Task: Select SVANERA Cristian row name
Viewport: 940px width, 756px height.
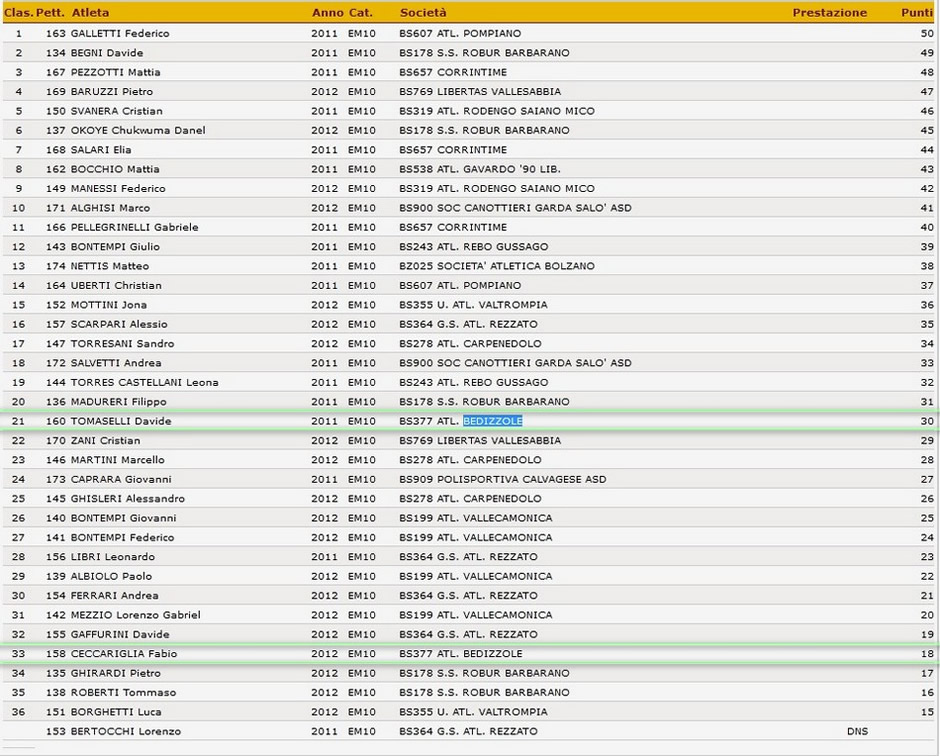Action: pos(117,111)
